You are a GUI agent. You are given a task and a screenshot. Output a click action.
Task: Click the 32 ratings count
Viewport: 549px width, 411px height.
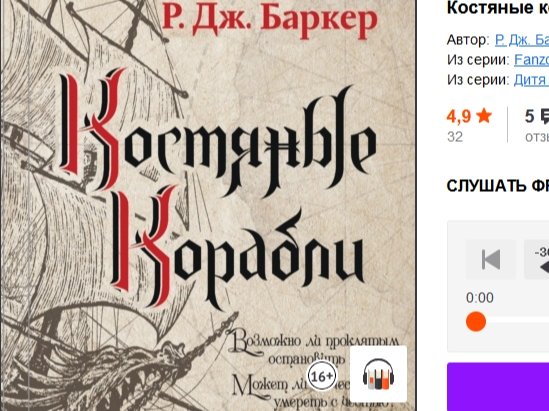click(455, 137)
